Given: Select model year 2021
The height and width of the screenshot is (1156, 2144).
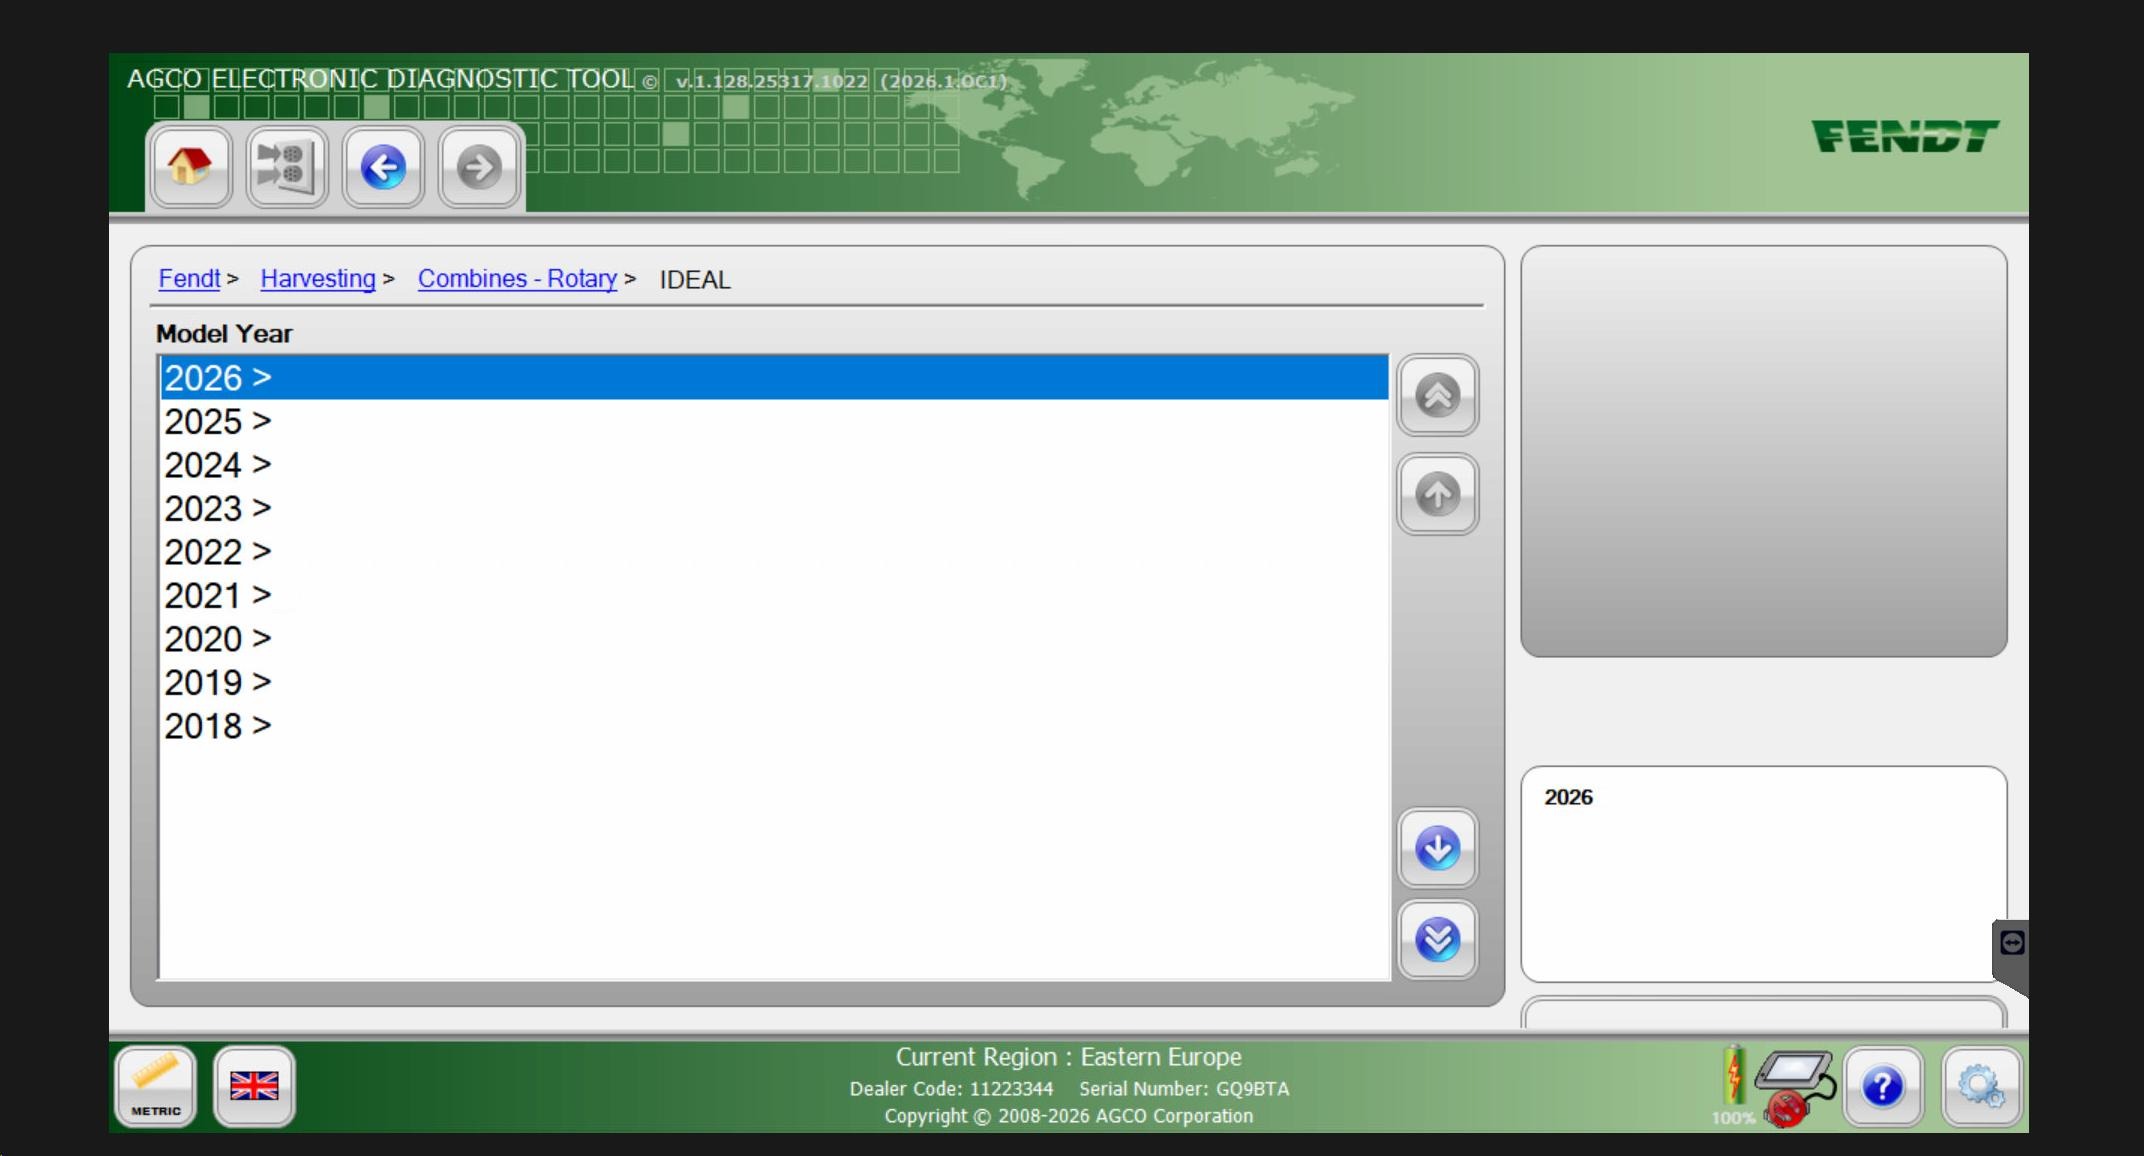Looking at the screenshot, I should coord(774,596).
